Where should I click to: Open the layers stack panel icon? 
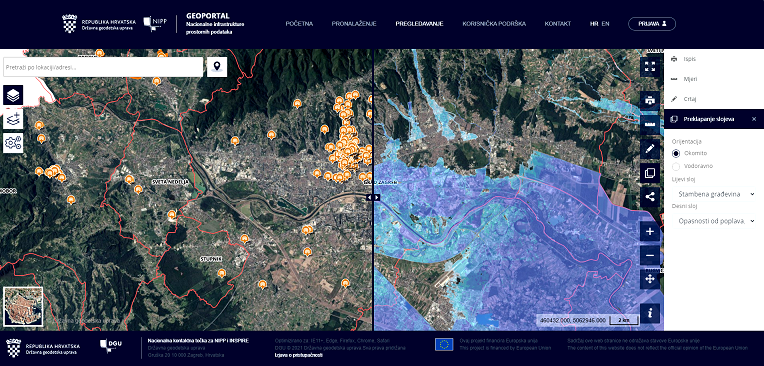pyautogui.click(x=13, y=95)
